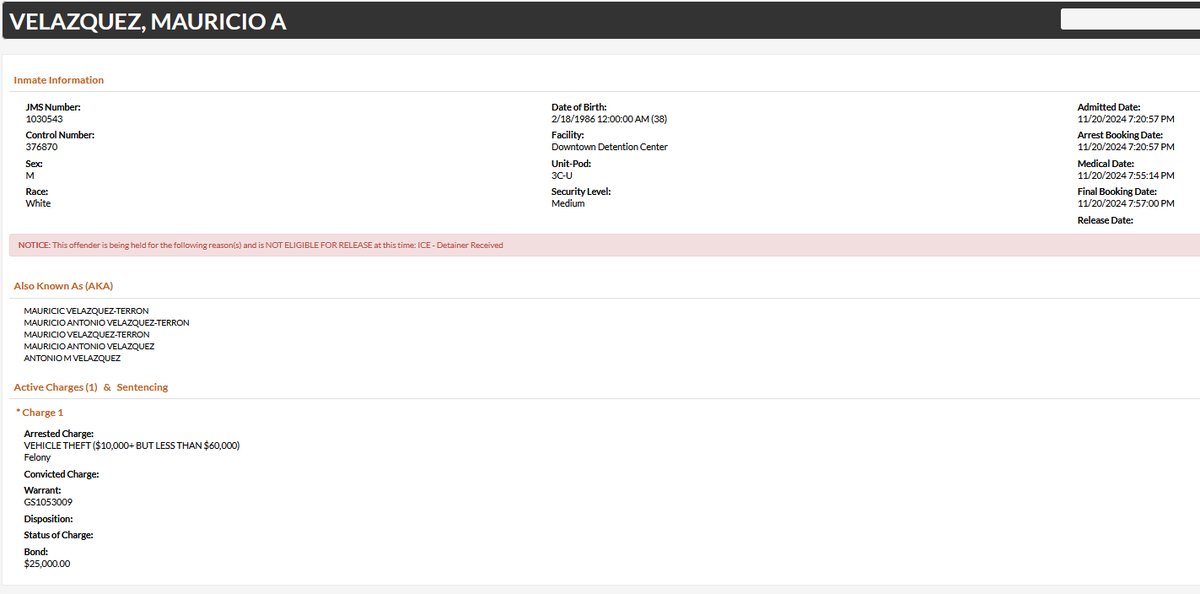
Task: Click the Status of Charge label
Action: [59, 535]
